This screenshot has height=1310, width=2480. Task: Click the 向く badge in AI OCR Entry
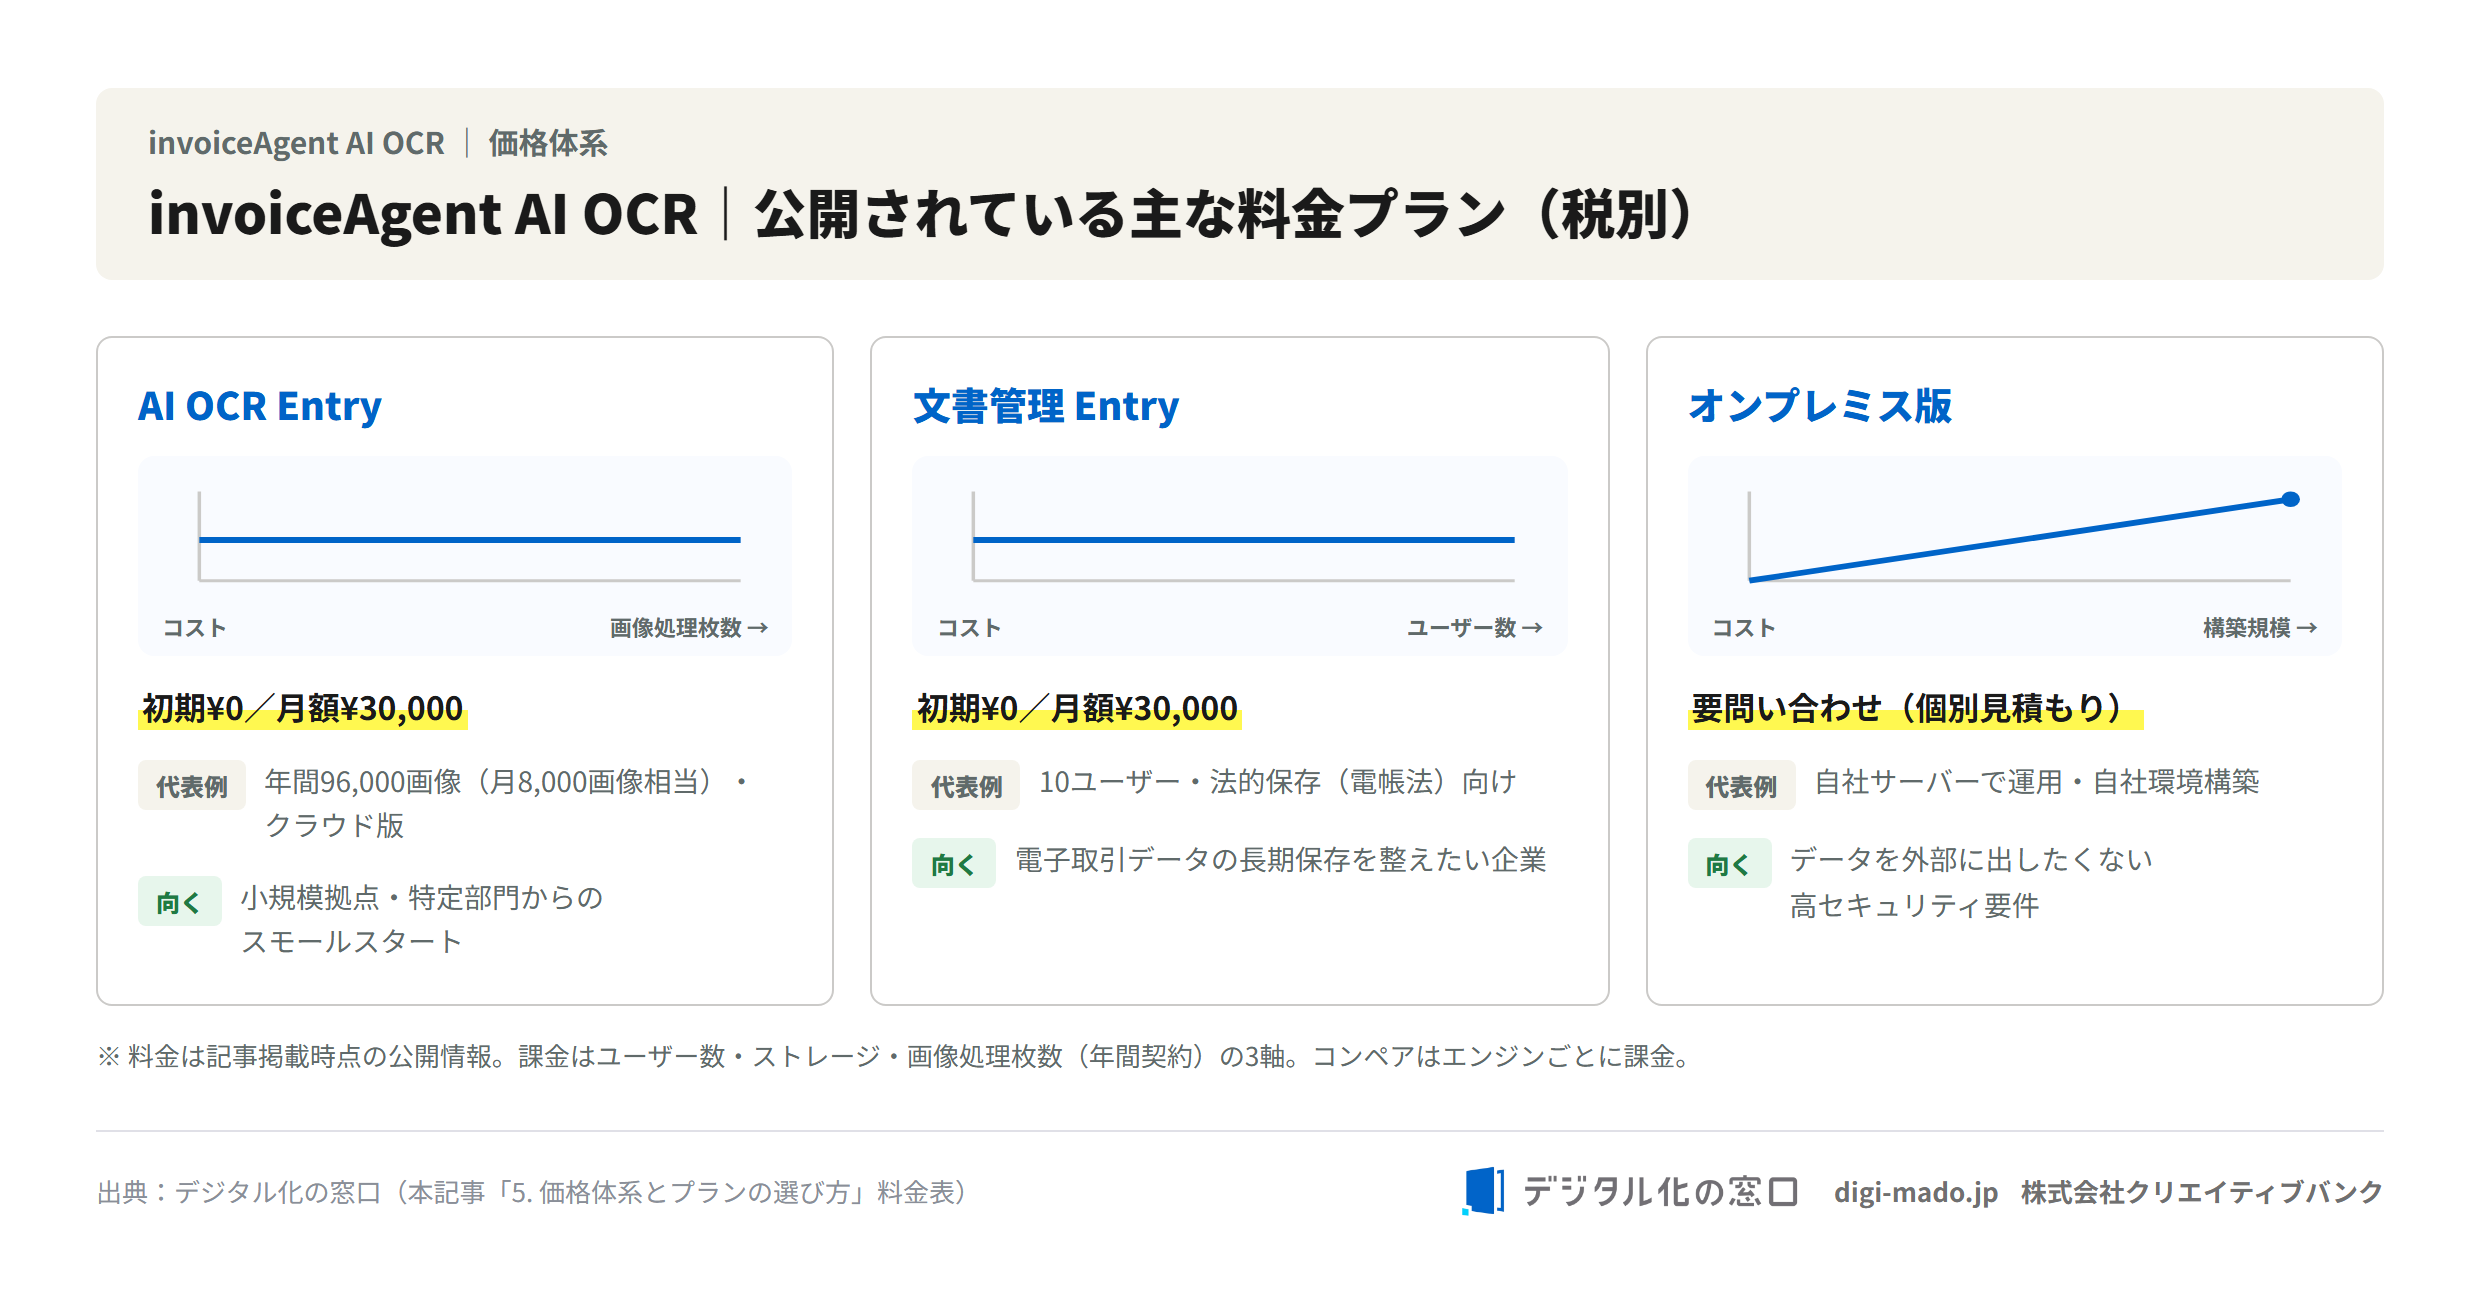point(180,902)
